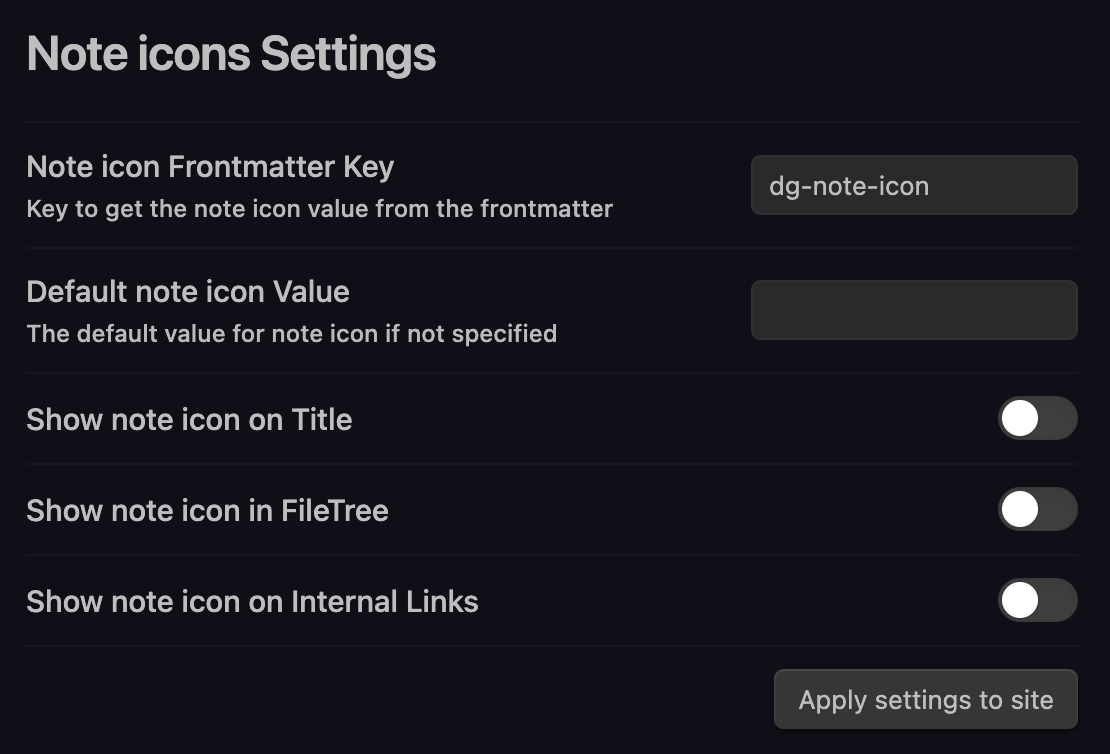The image size is (1110, 754).
Task: Focus the Note icon Frontmatter Key field
Action: point(913,185)
